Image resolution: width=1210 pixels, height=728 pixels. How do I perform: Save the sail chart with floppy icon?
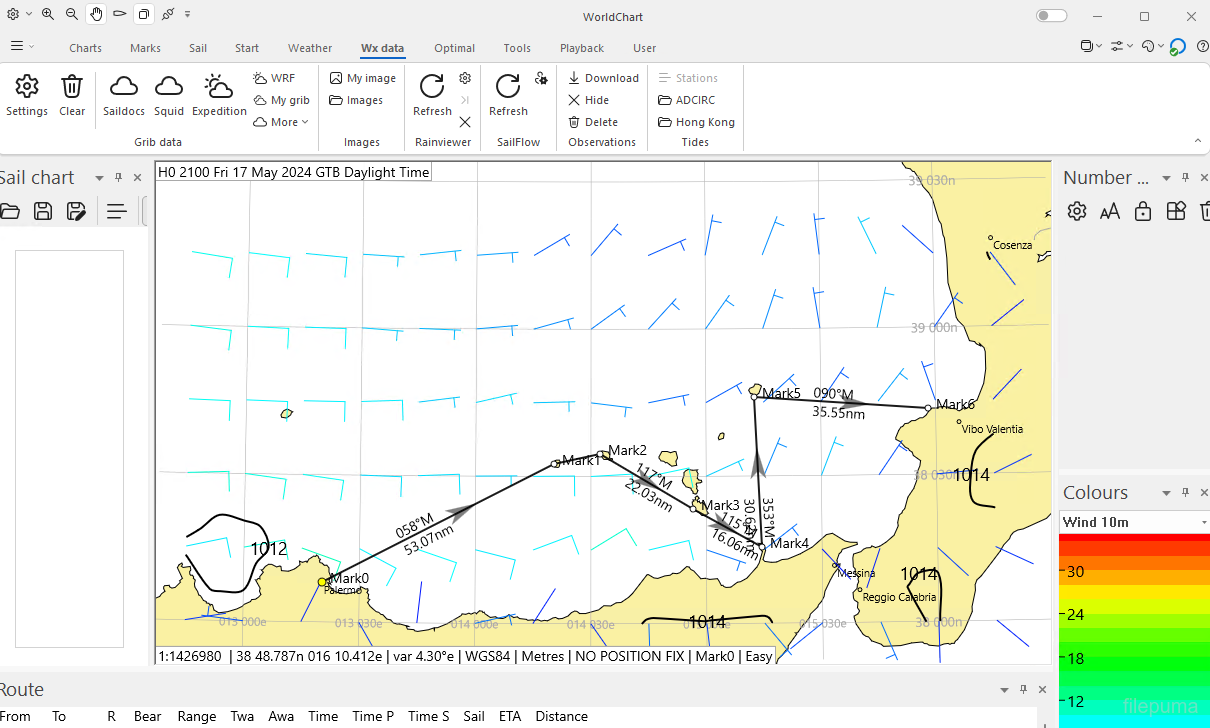tap(43, 211)
